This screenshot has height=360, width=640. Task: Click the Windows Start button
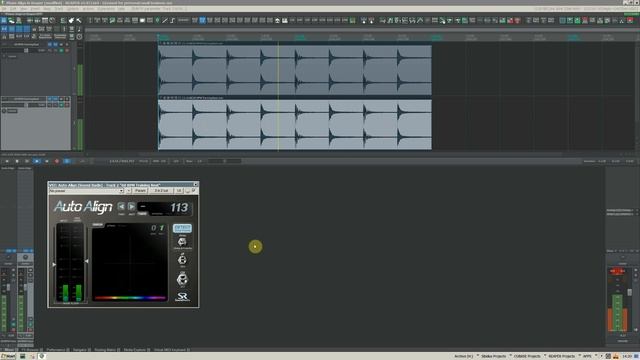pyautogui.click(x=8, y=356)
